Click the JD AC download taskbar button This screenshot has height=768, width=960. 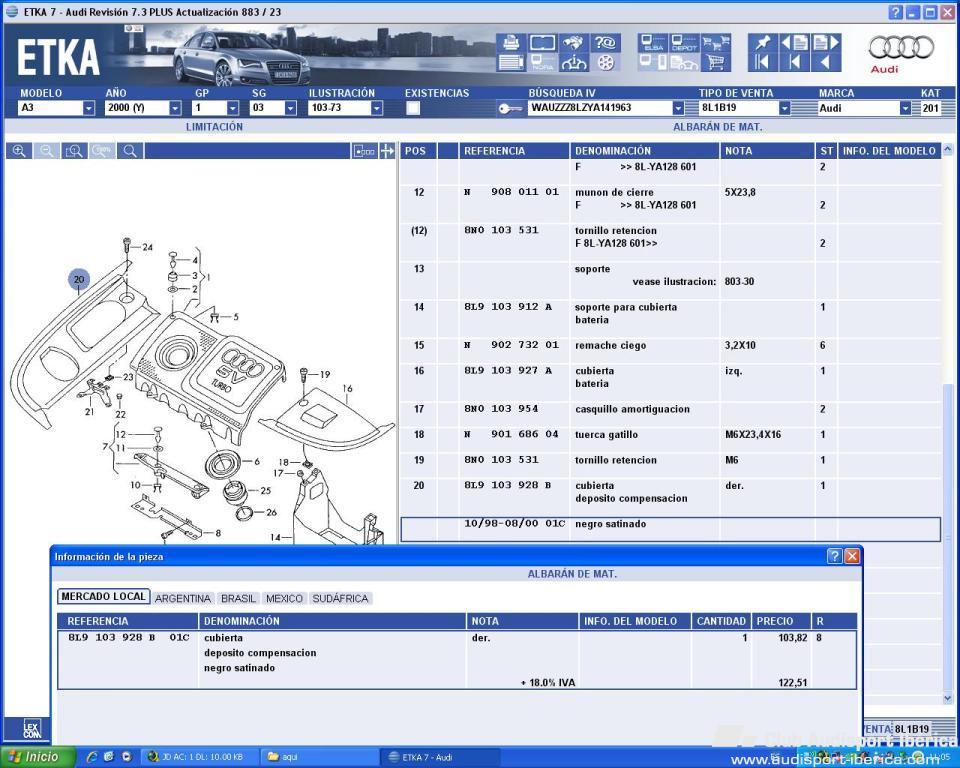pyautogui.click(x=201, y=758)
